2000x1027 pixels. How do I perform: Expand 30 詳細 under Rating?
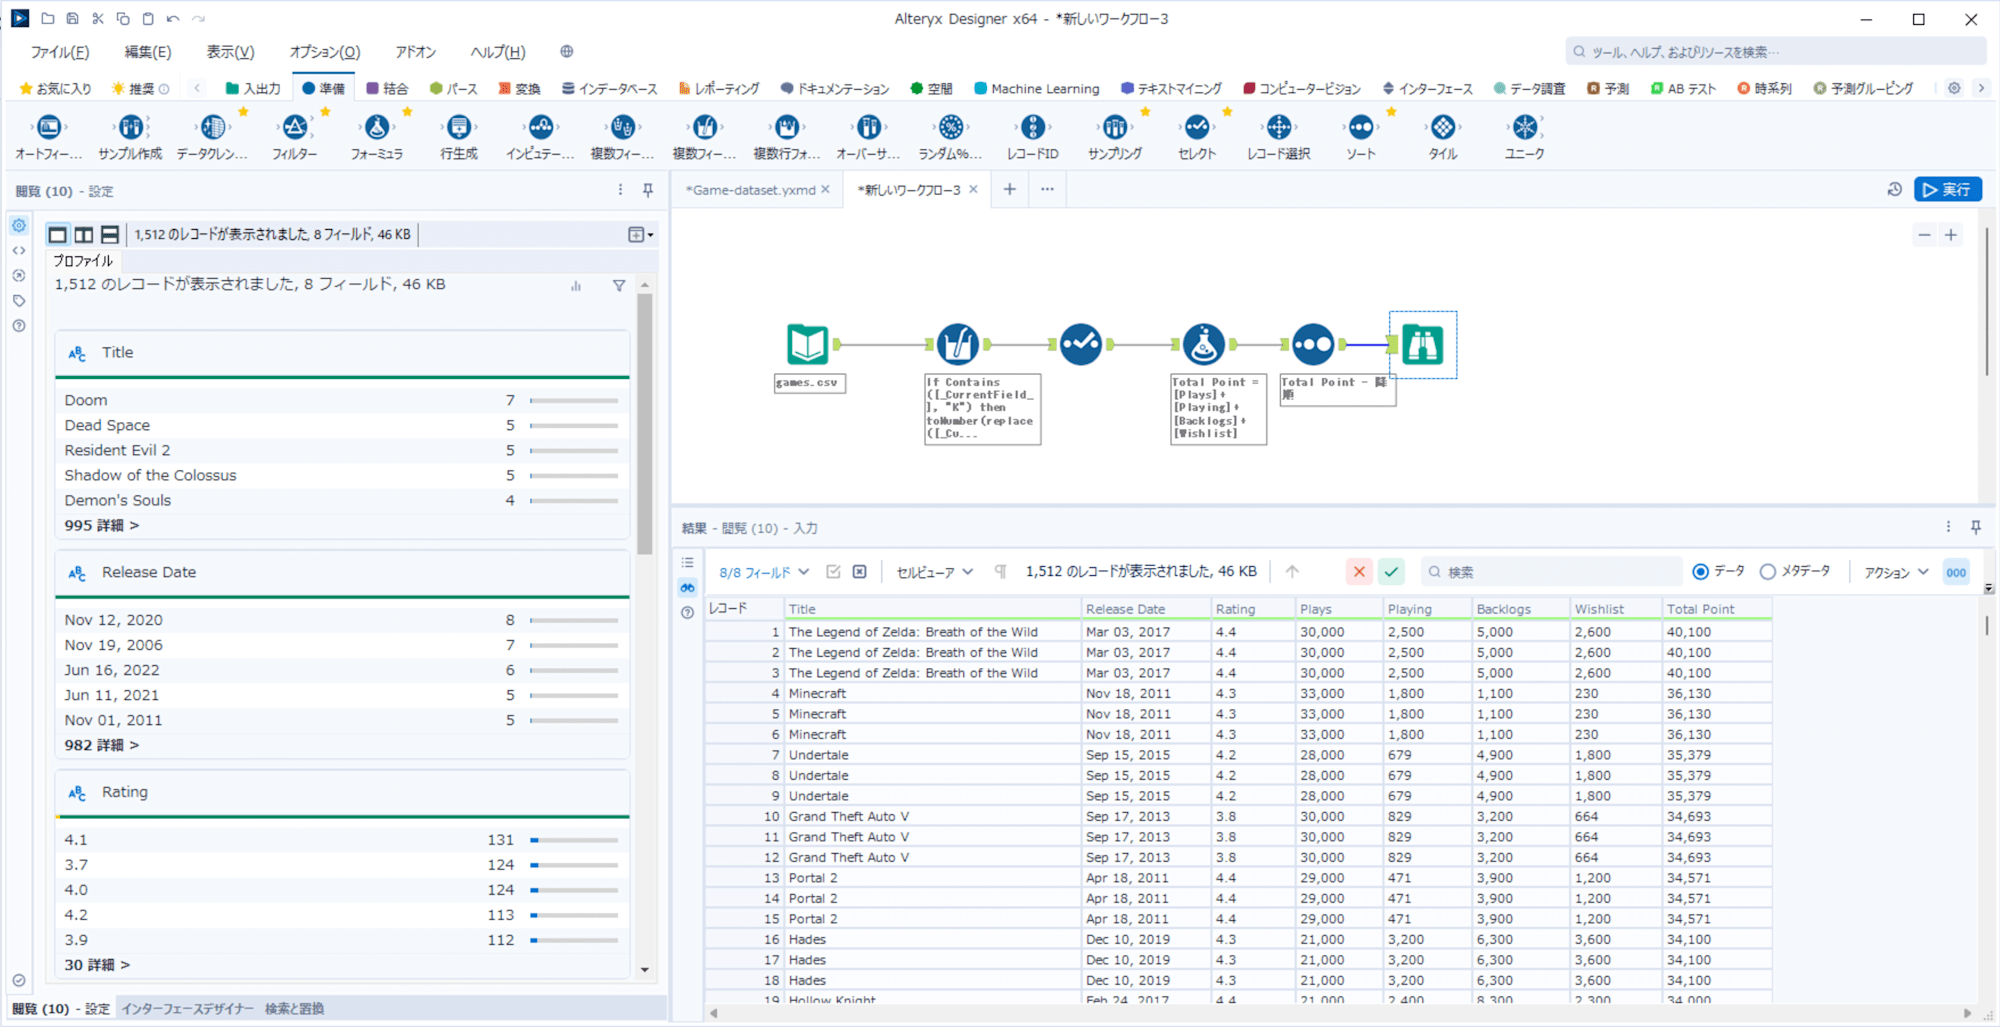tap(97, 965)
